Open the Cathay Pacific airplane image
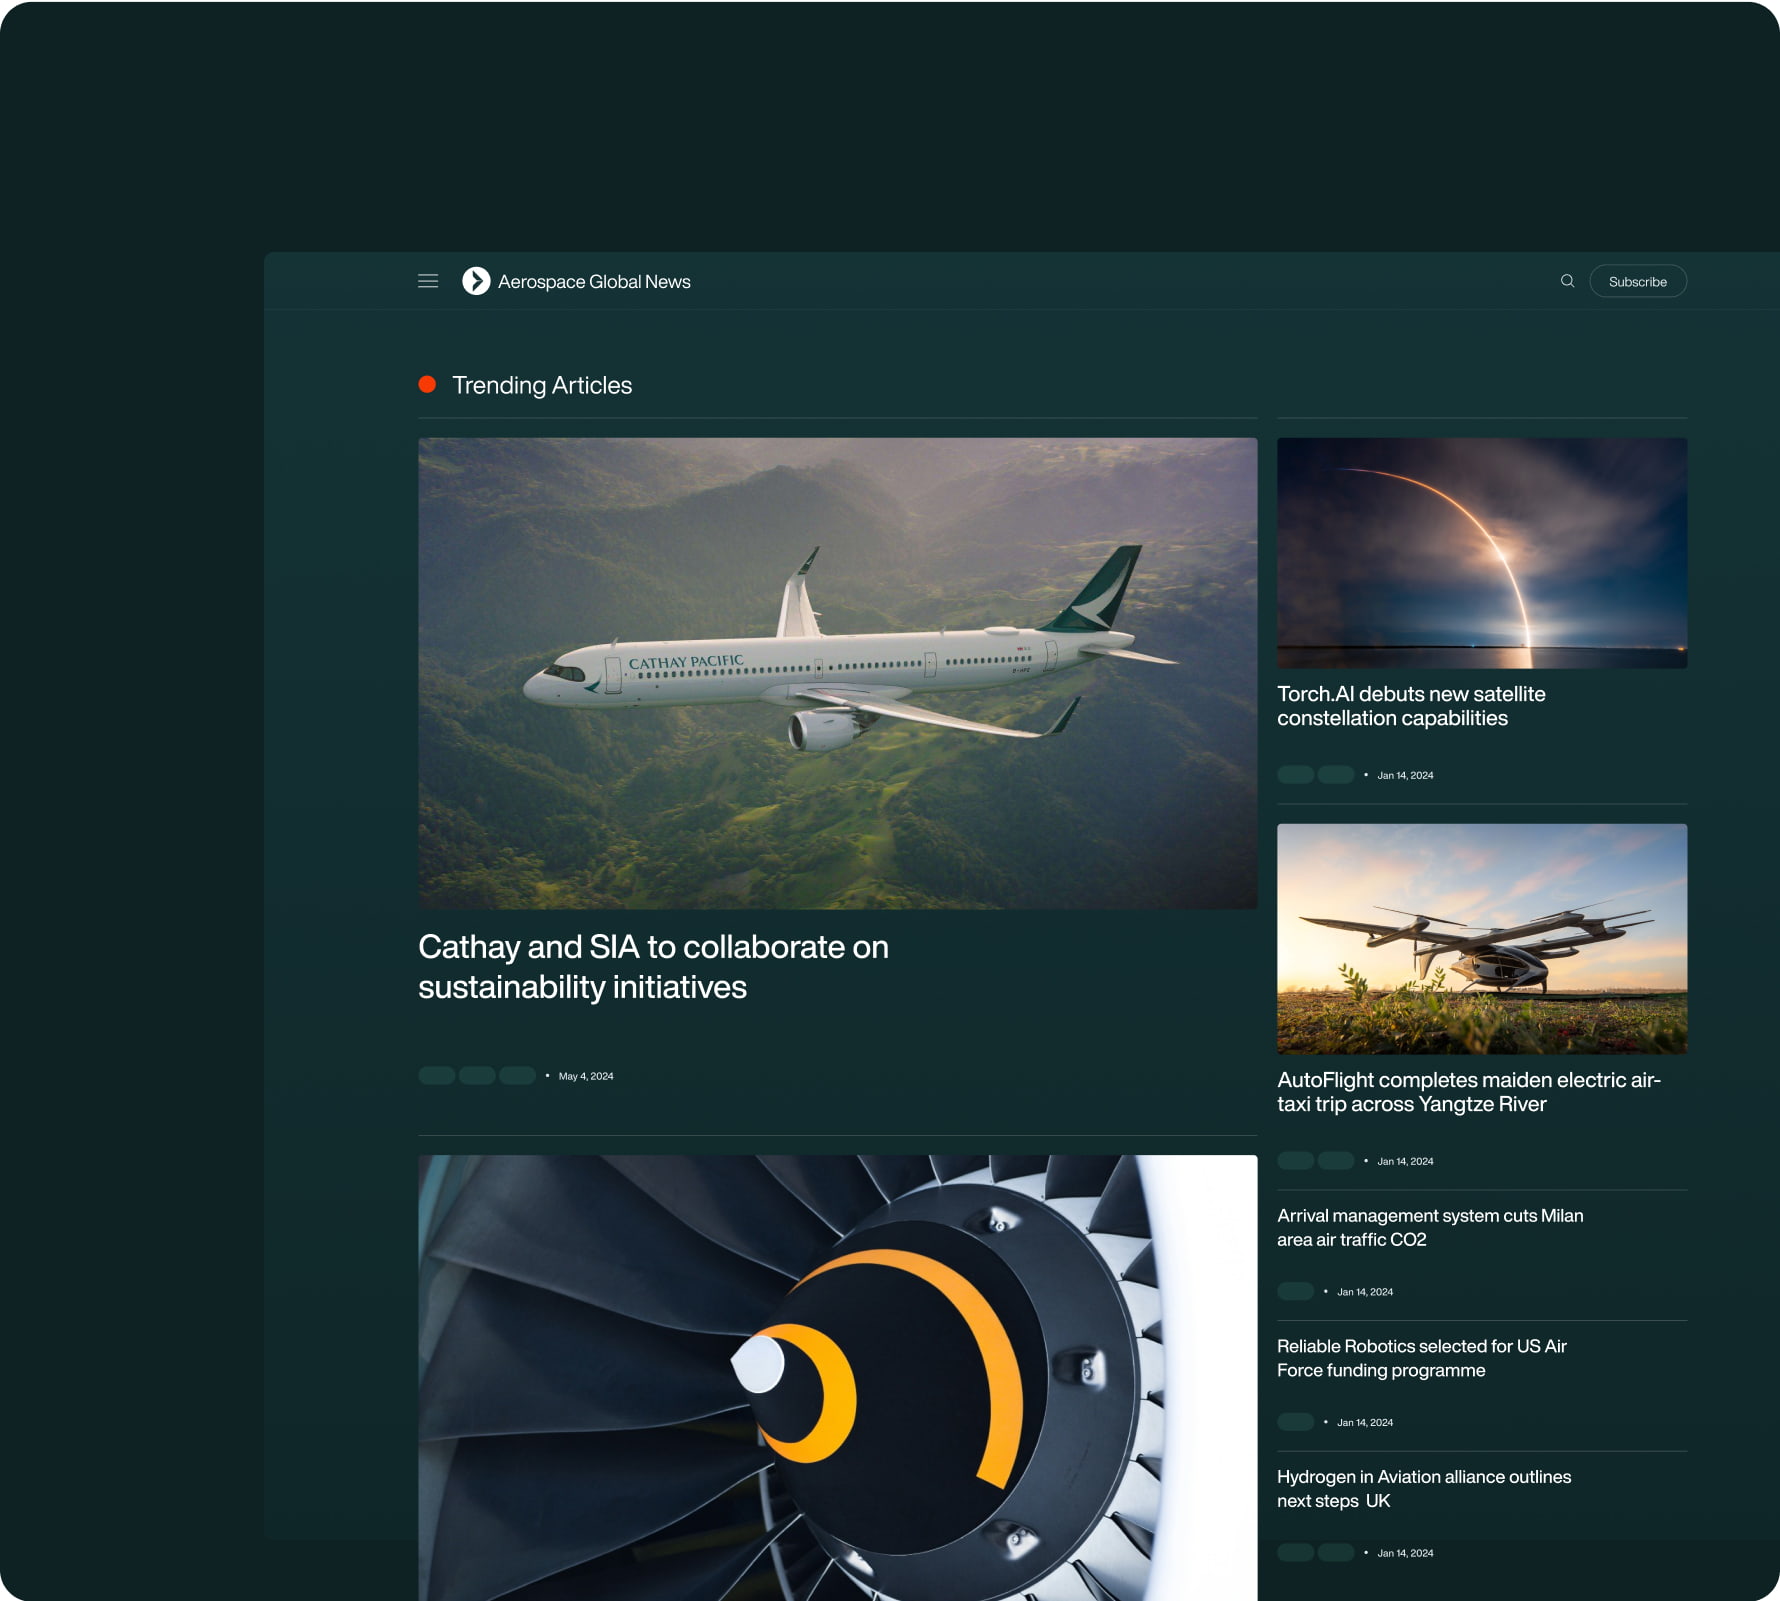The height and width of the screenshot is (1601, 1780). click(x=837, y=672)
